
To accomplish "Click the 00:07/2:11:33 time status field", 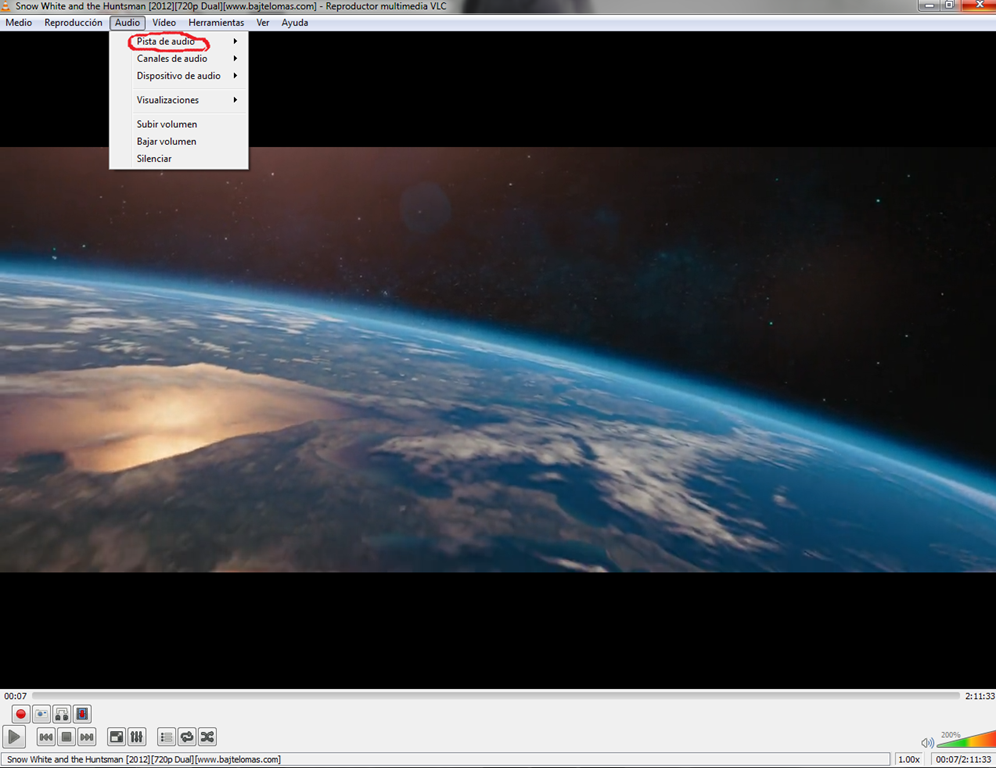I will tap(963, 759).
